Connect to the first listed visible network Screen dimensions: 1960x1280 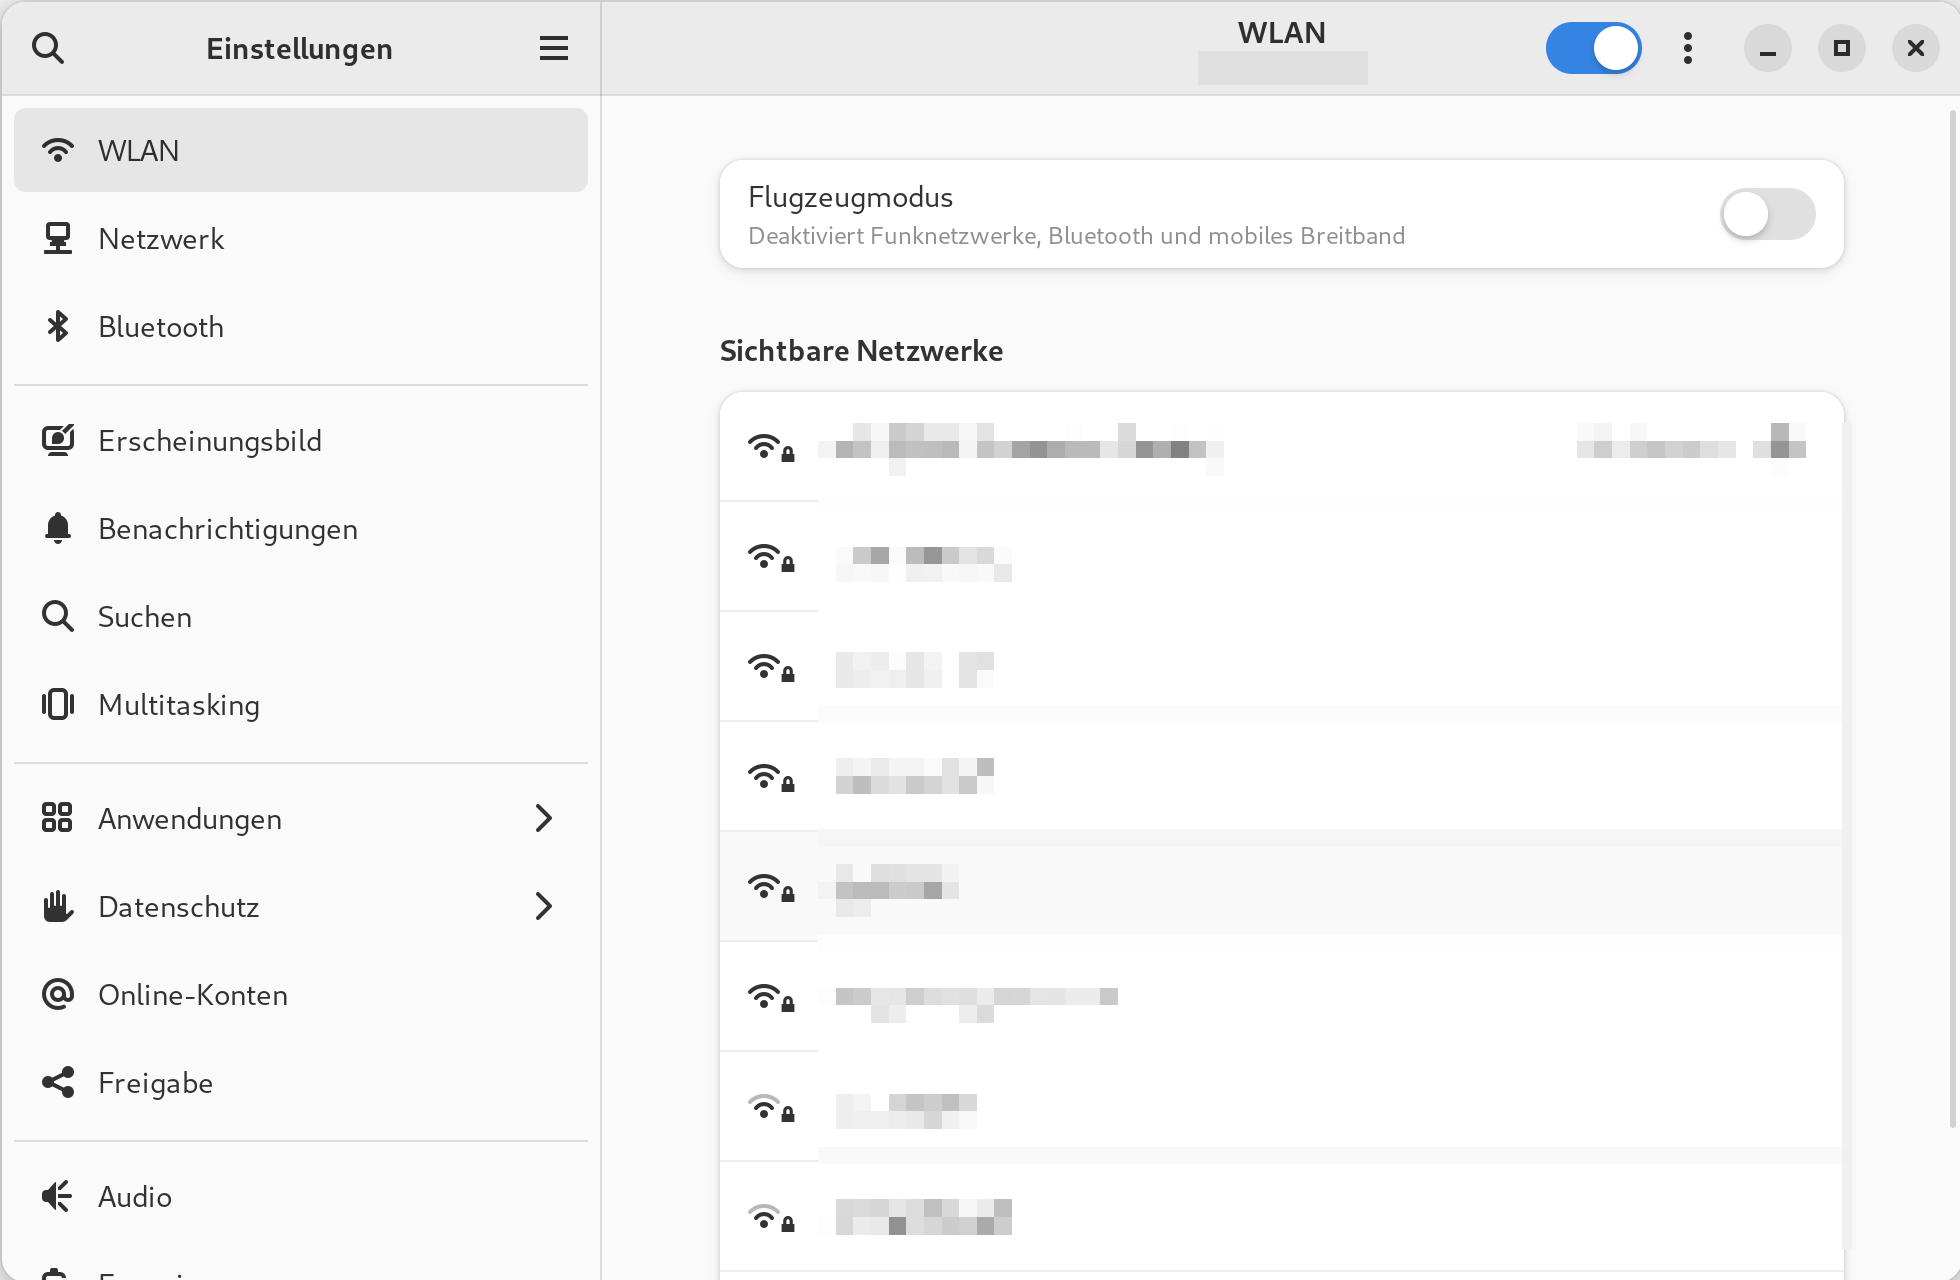click(1280, 447)
